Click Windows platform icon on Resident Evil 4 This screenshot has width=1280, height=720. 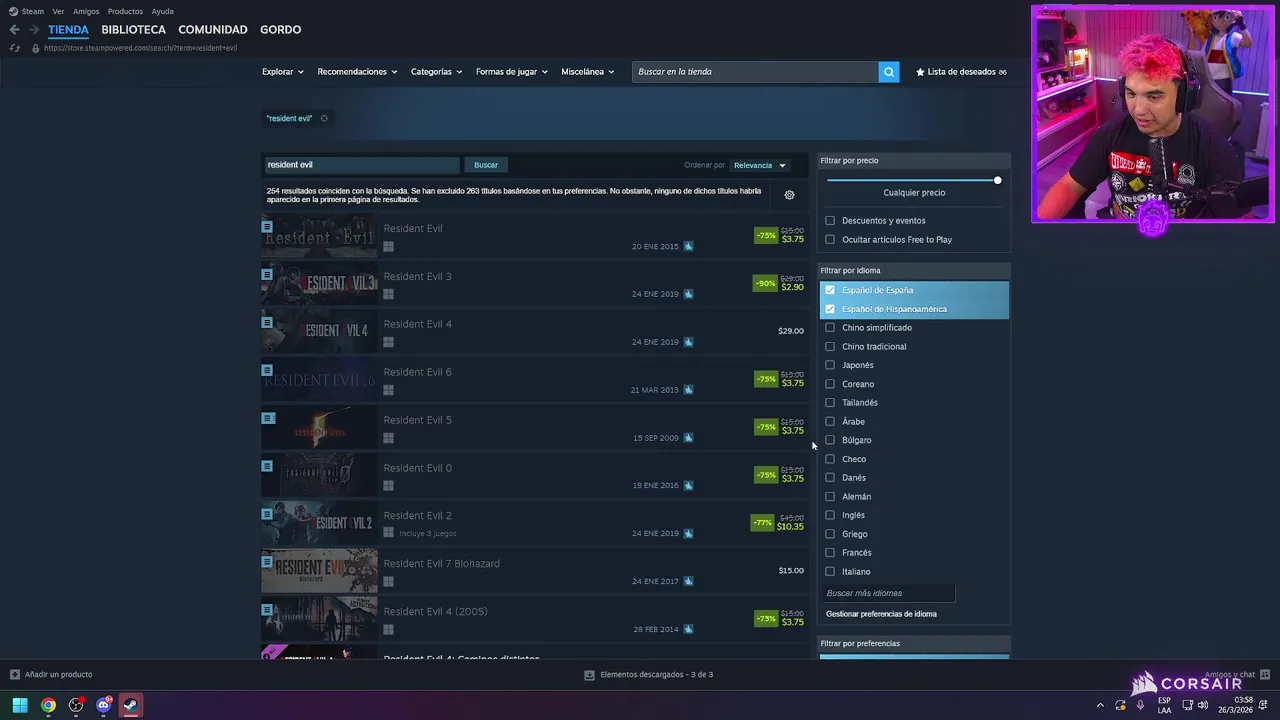coord(388,342)
